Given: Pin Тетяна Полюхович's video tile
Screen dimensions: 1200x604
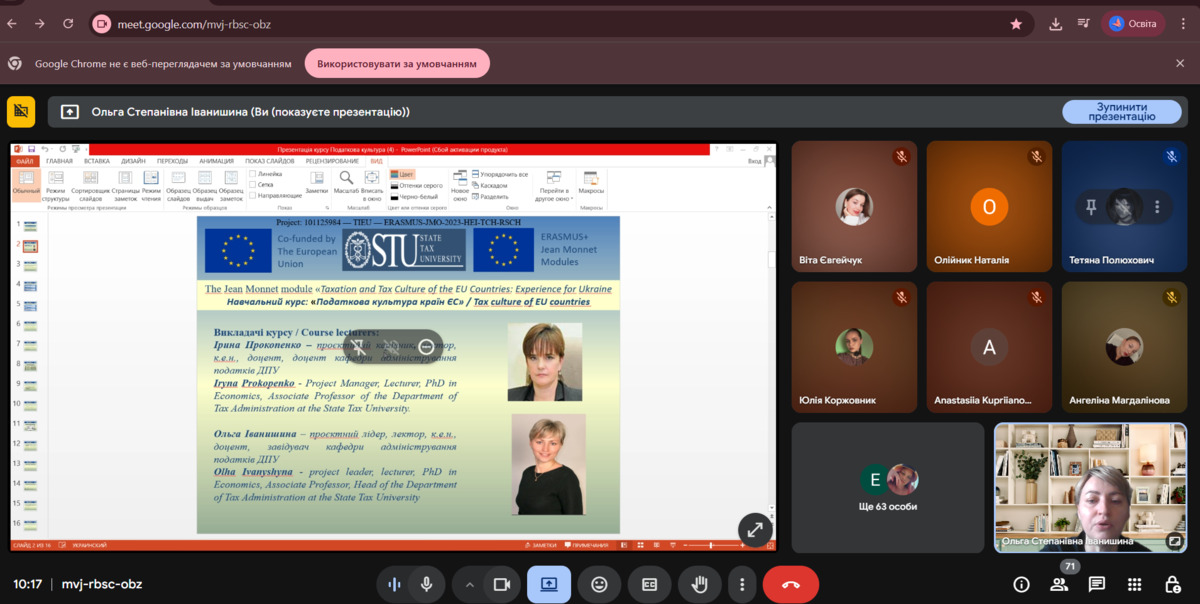Looking at the screenshot, I should tap(1092, 207).
